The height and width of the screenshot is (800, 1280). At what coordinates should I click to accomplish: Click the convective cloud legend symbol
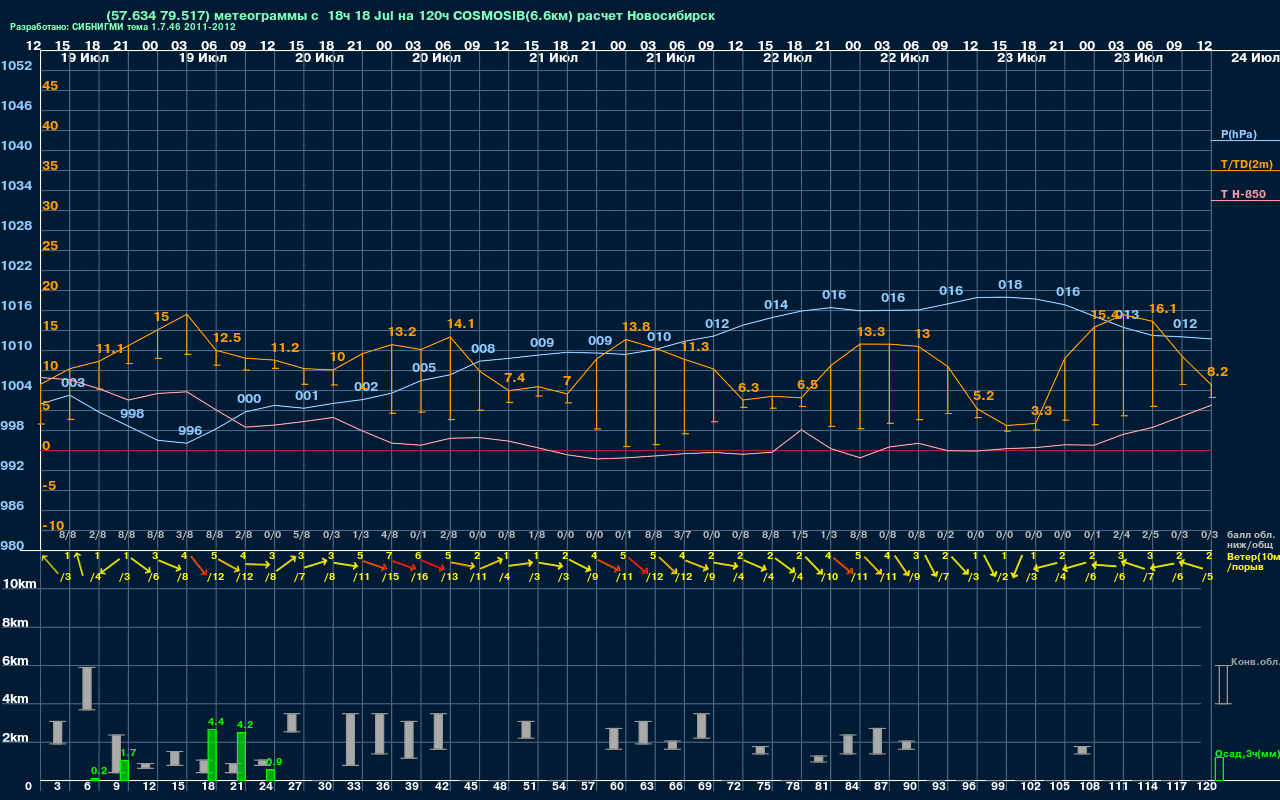(x=1222, y=684)
